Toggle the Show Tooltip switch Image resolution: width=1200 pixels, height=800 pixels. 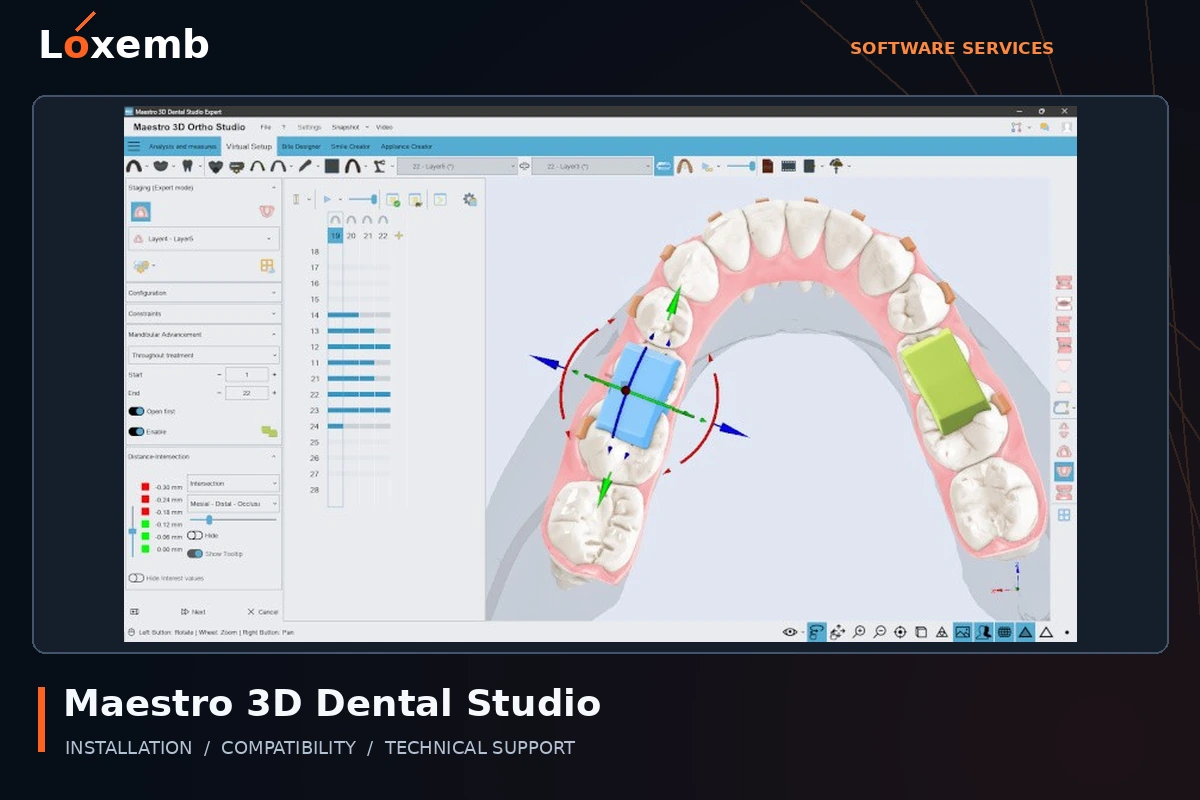195,554
